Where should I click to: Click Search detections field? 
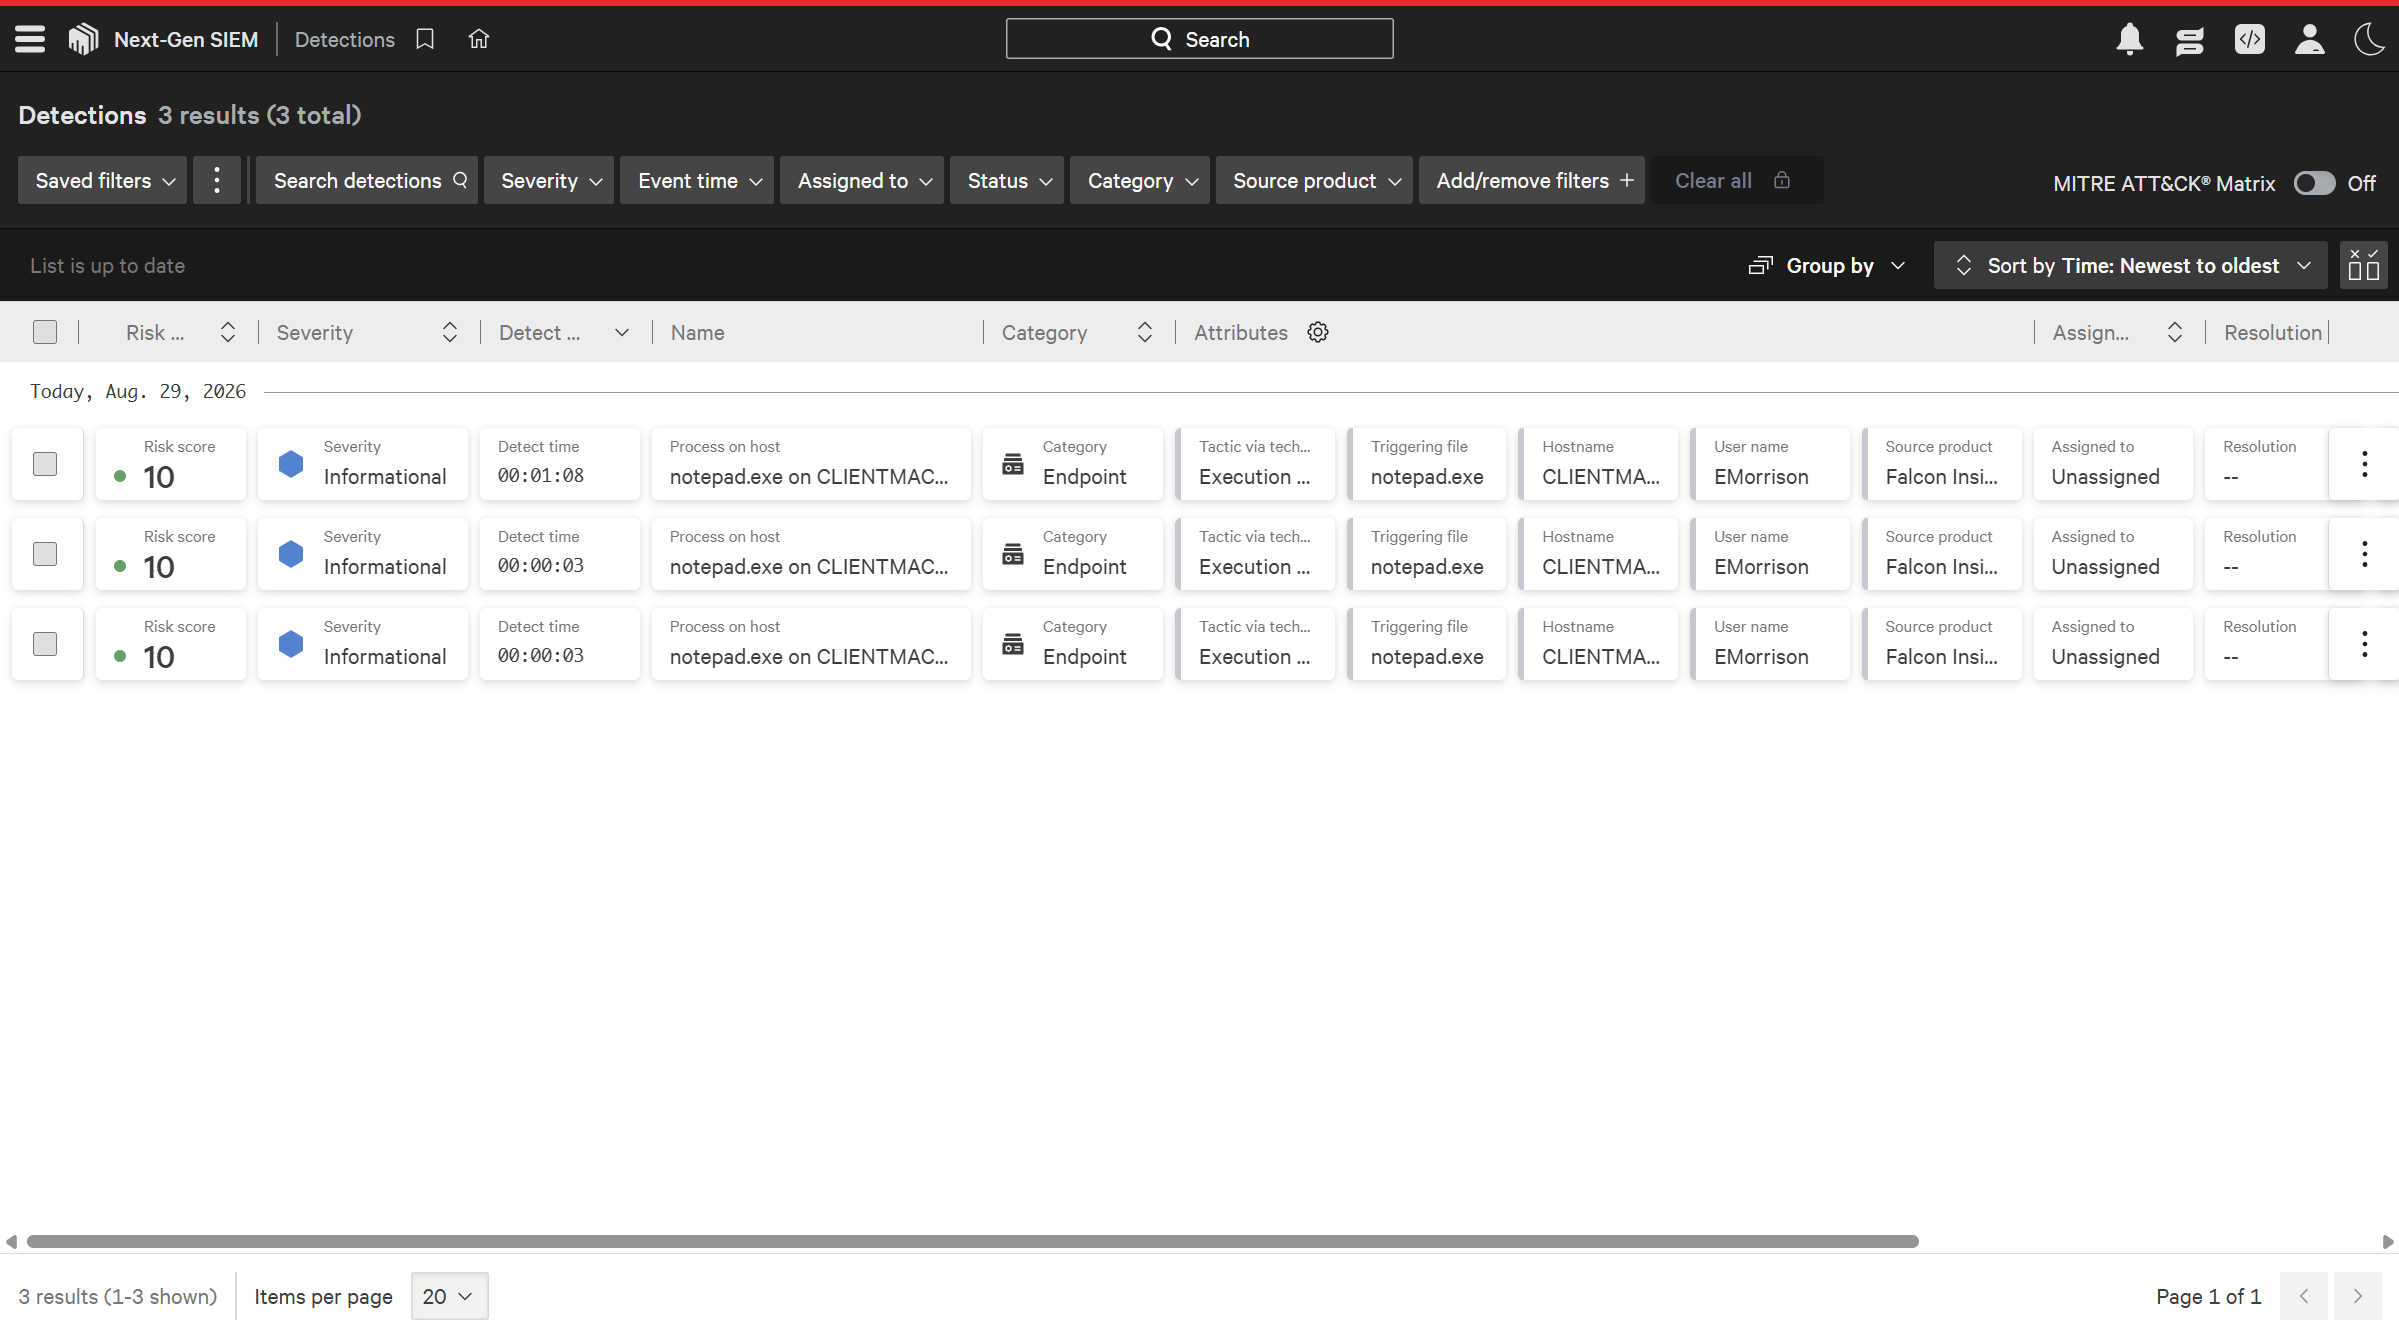[367, 180]
